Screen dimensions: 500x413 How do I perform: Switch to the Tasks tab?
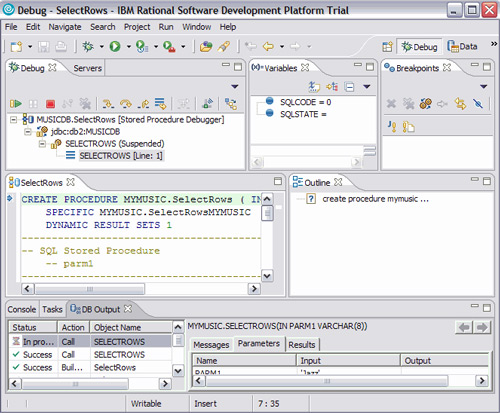(52, 309)
